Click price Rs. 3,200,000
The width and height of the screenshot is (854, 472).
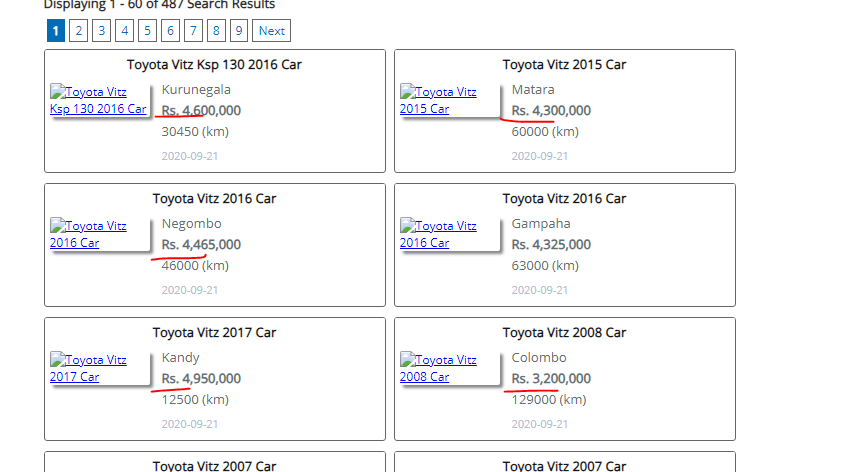click(551, 378)
